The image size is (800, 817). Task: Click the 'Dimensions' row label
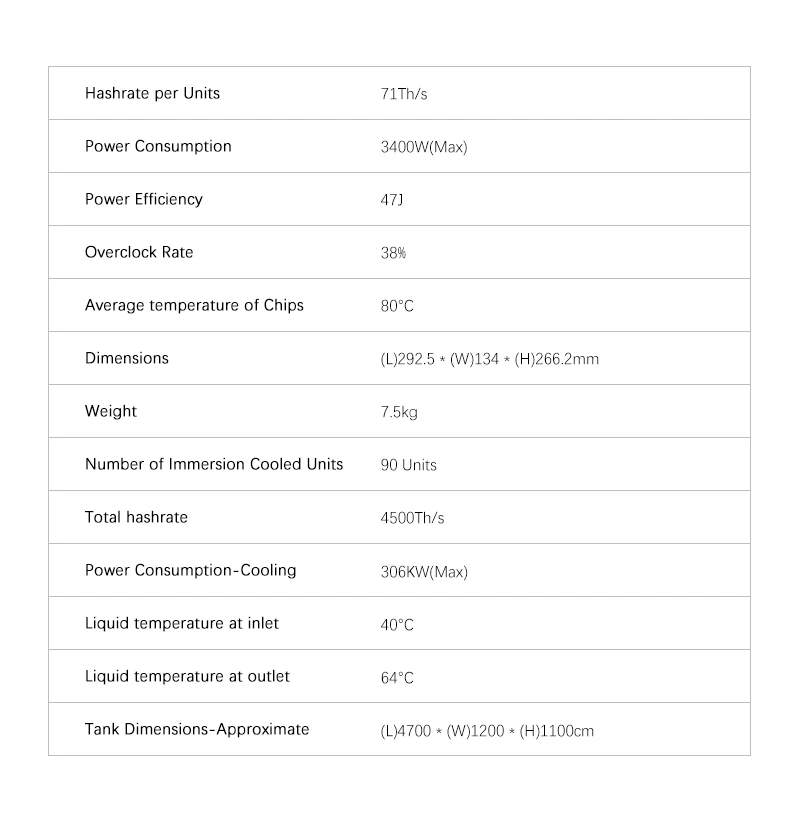coord(127,358)
